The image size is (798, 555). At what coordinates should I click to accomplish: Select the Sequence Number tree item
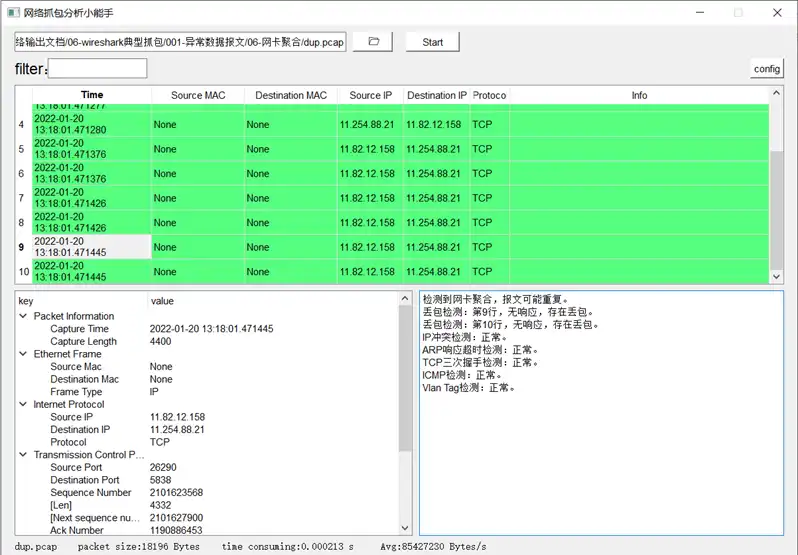91,492
